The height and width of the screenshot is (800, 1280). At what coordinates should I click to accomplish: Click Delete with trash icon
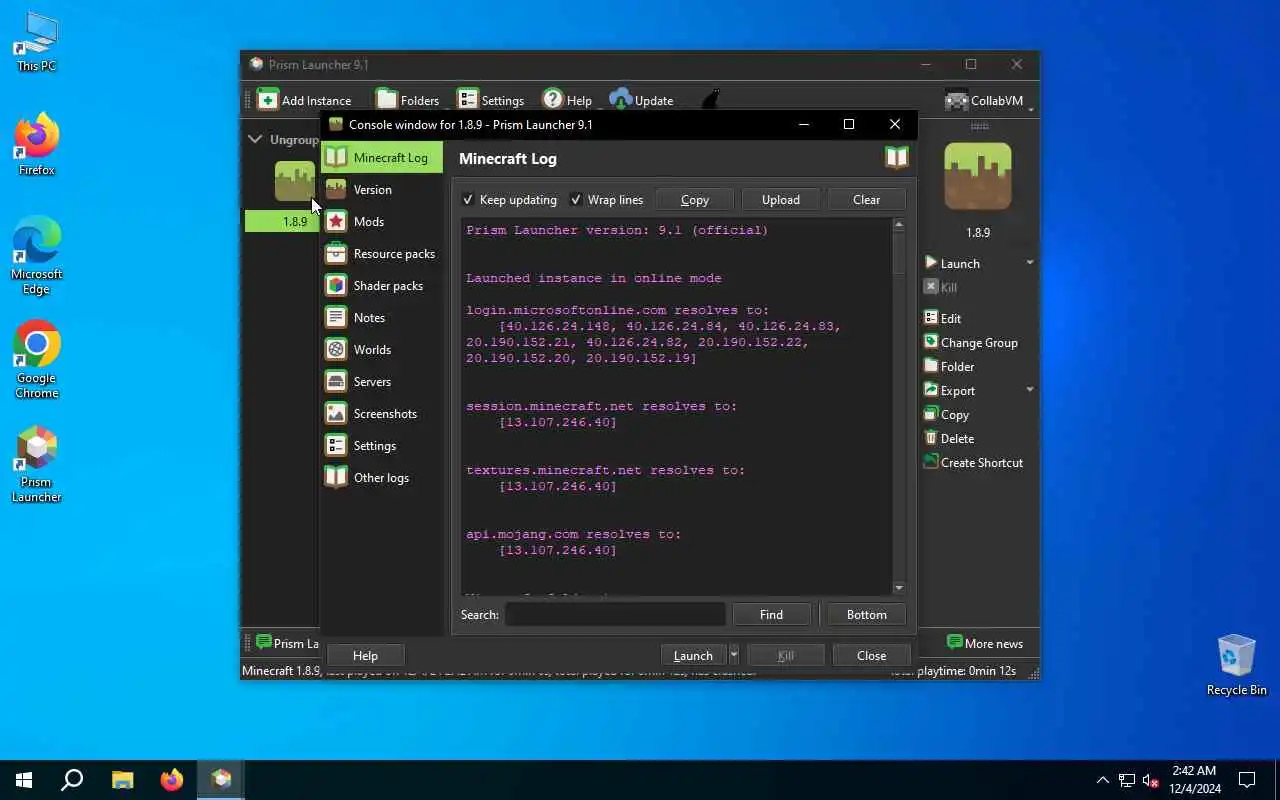[949, 438]
